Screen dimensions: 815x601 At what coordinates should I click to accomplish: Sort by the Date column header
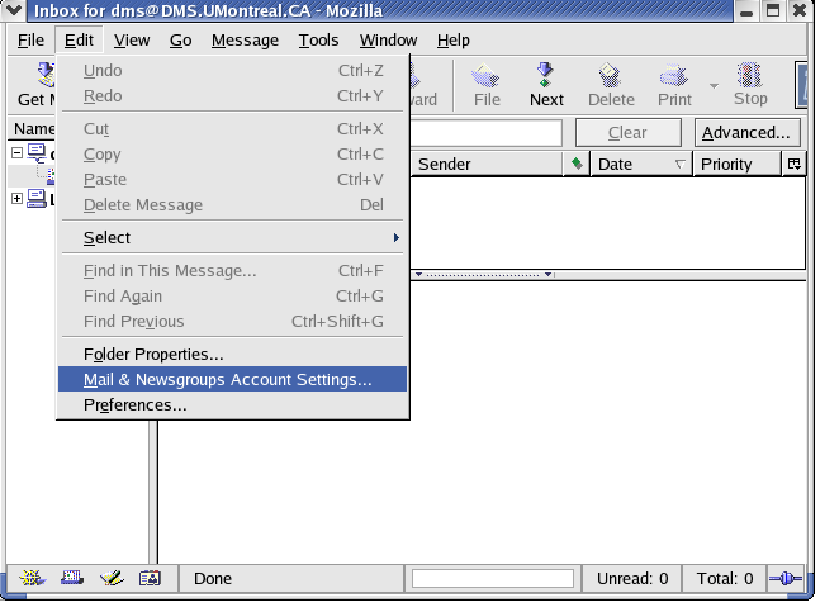coord(641,164)
